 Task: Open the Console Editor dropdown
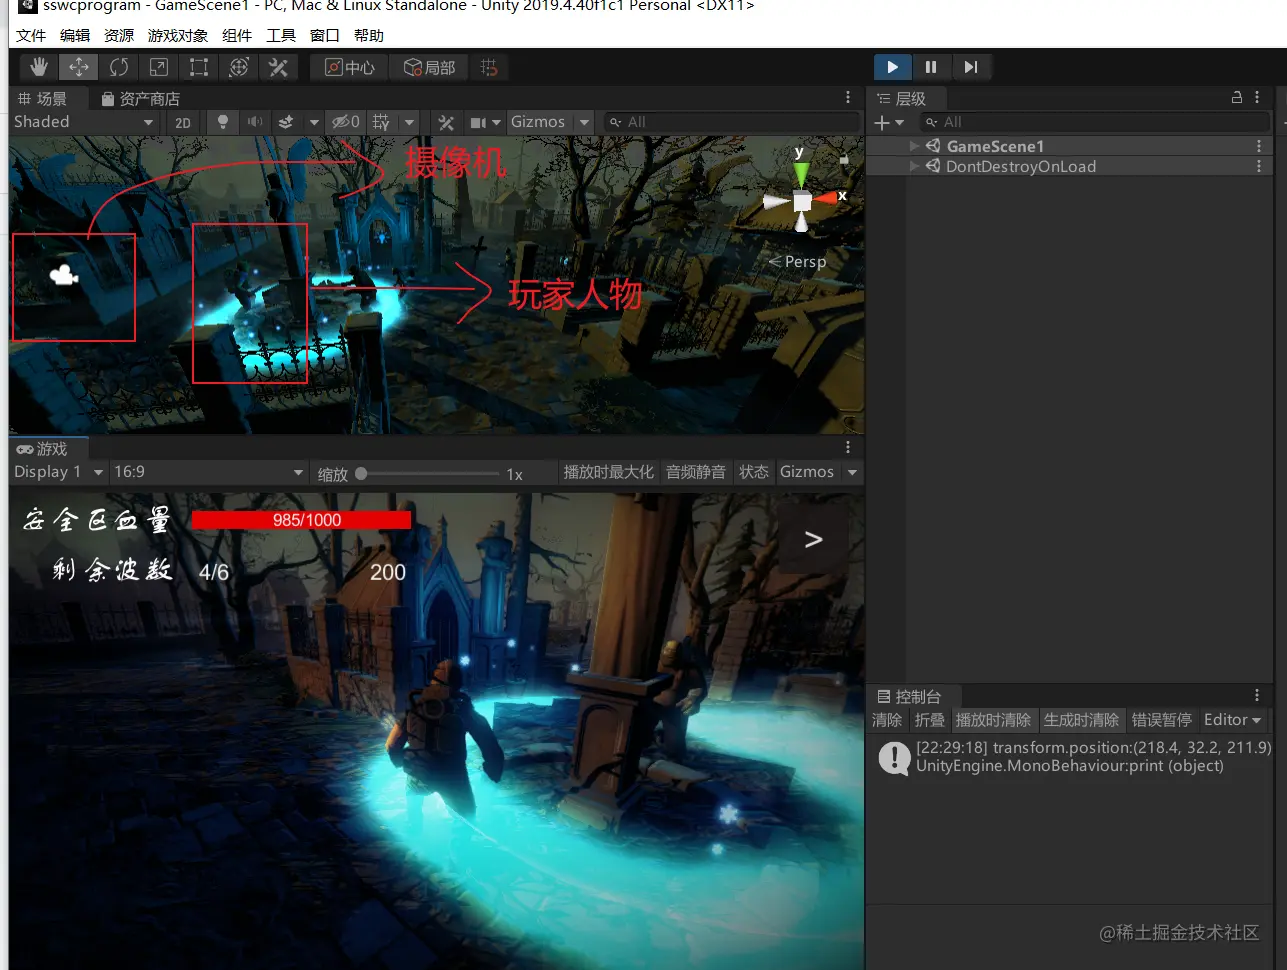click(x=1232, y=720)
